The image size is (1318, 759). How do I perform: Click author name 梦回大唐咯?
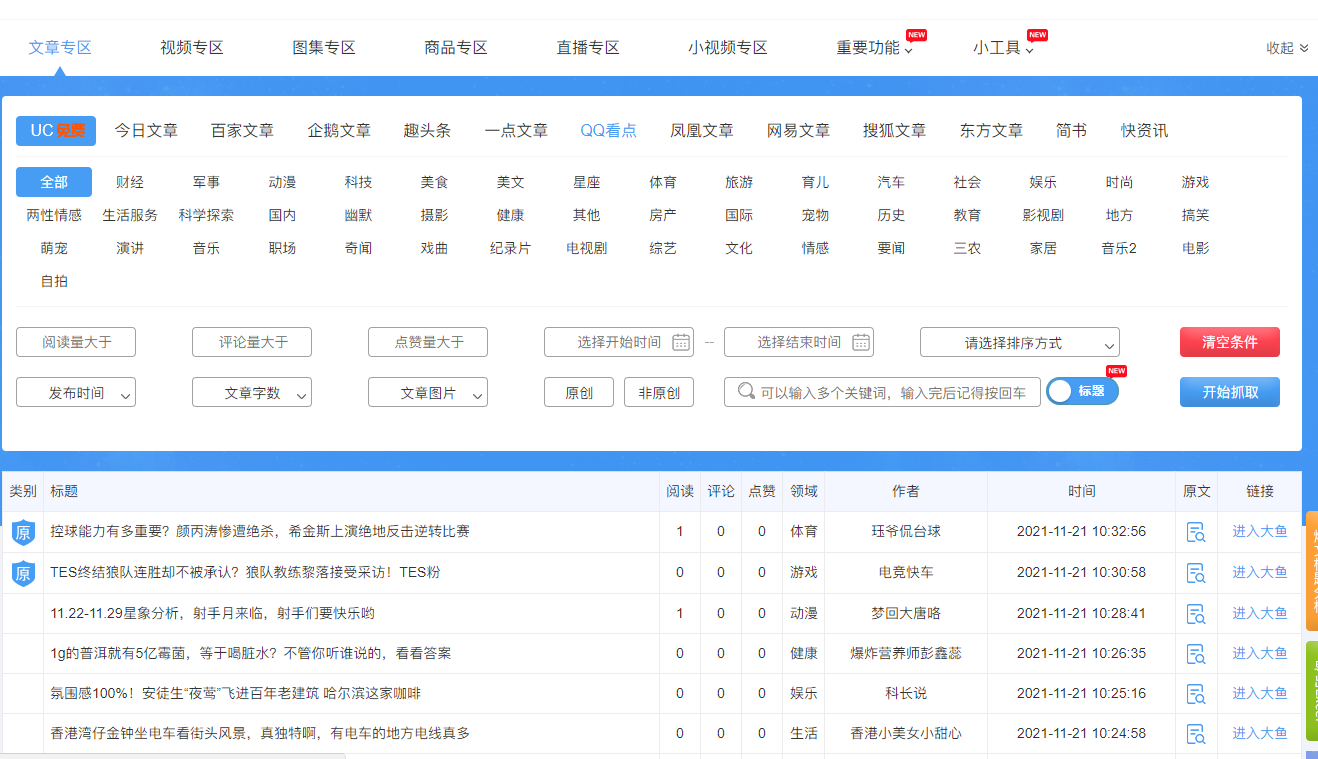(x=906, y=613)
